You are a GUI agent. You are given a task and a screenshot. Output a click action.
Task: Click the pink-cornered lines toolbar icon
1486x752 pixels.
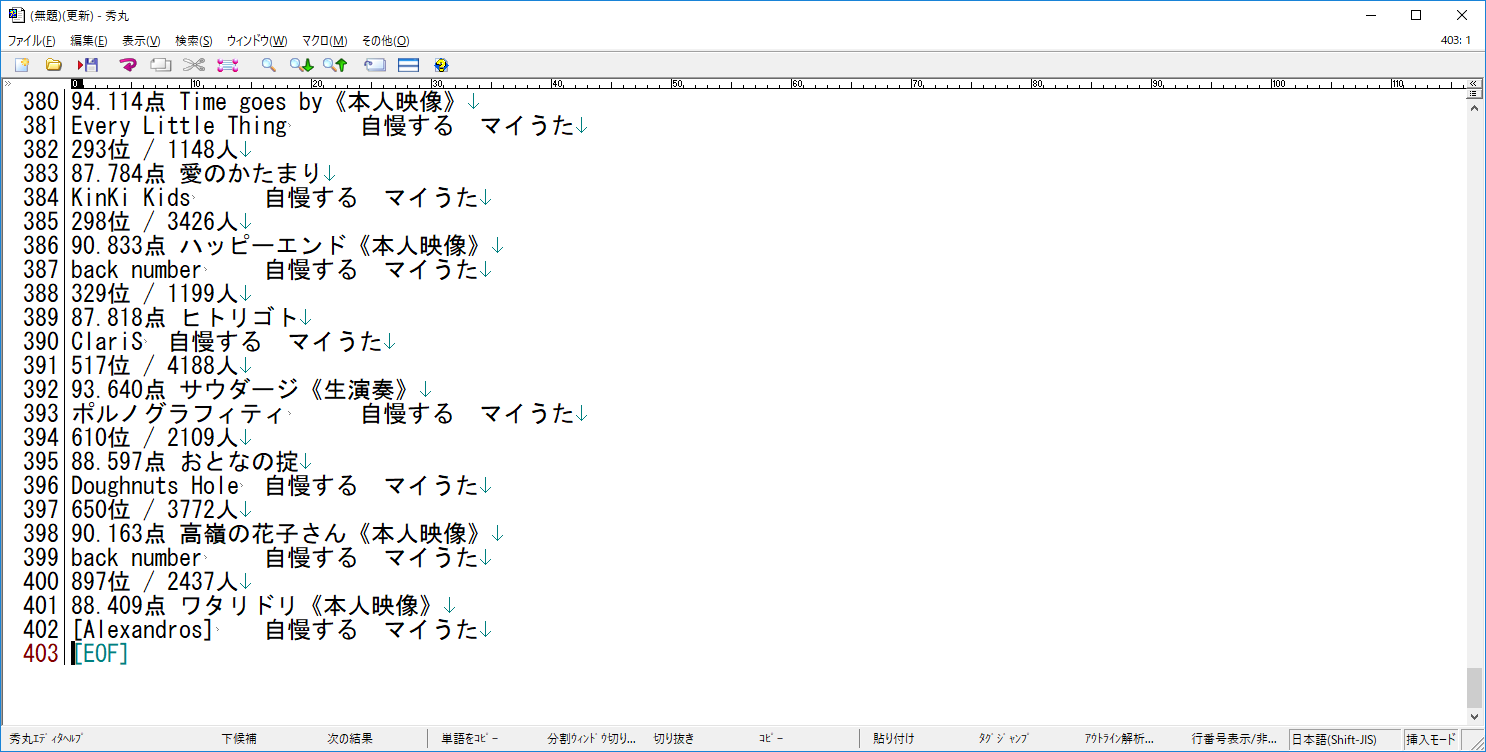[227, 65]
